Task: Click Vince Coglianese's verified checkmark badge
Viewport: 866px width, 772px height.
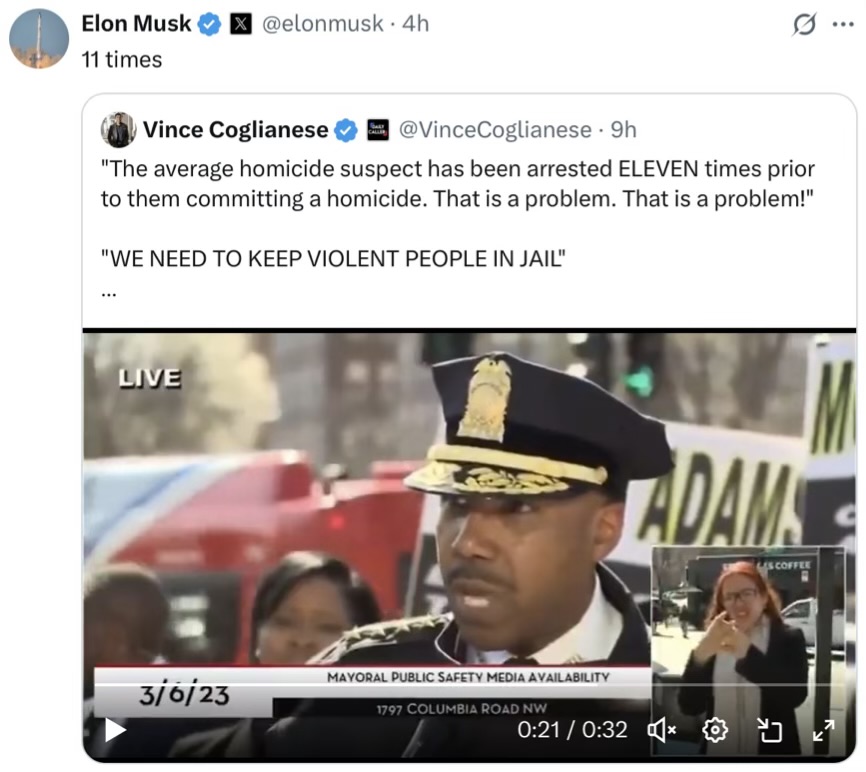Action: tap(346, 131)
